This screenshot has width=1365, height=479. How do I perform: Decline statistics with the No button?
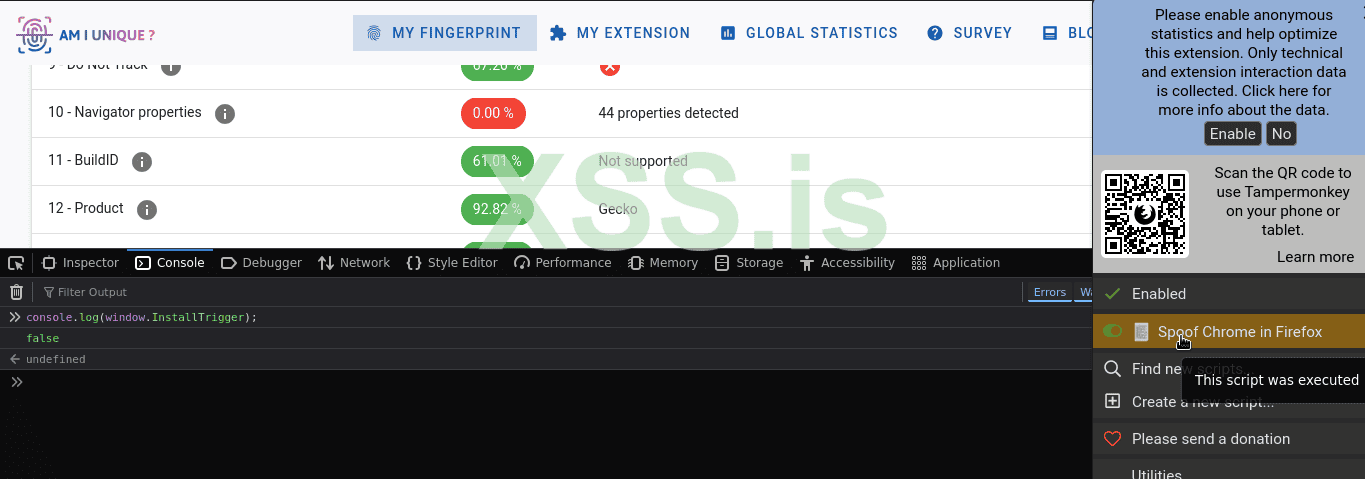click(1281, 134)
